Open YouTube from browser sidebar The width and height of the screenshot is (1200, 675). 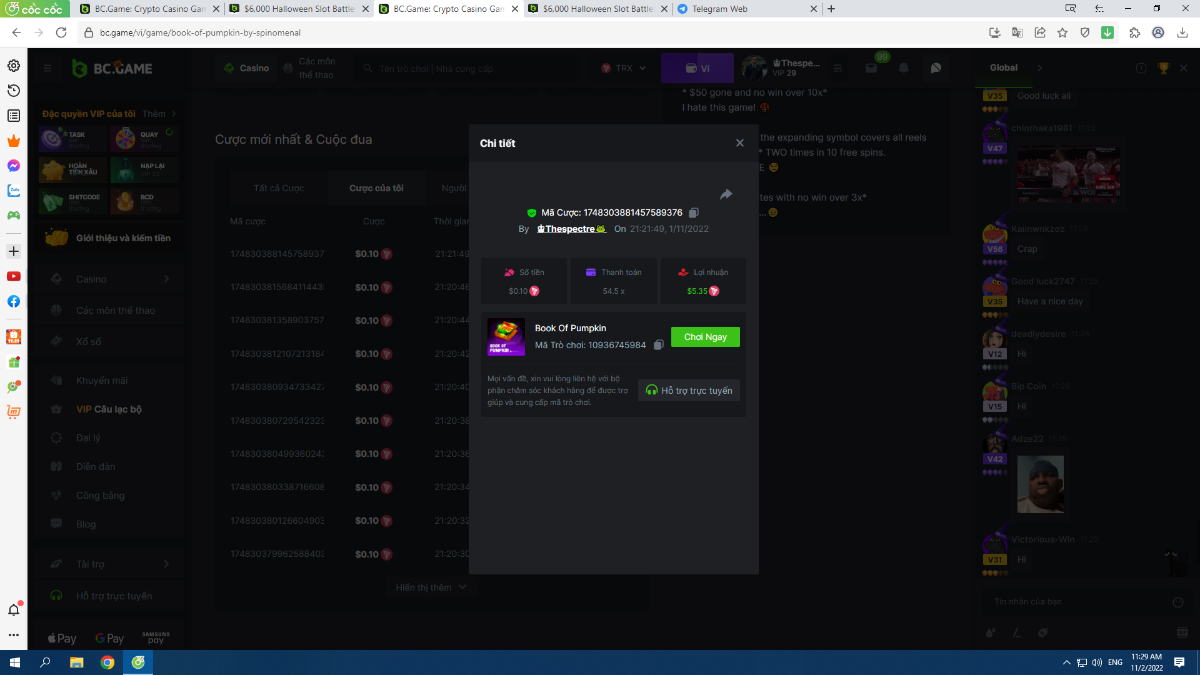tap(14, 276)
